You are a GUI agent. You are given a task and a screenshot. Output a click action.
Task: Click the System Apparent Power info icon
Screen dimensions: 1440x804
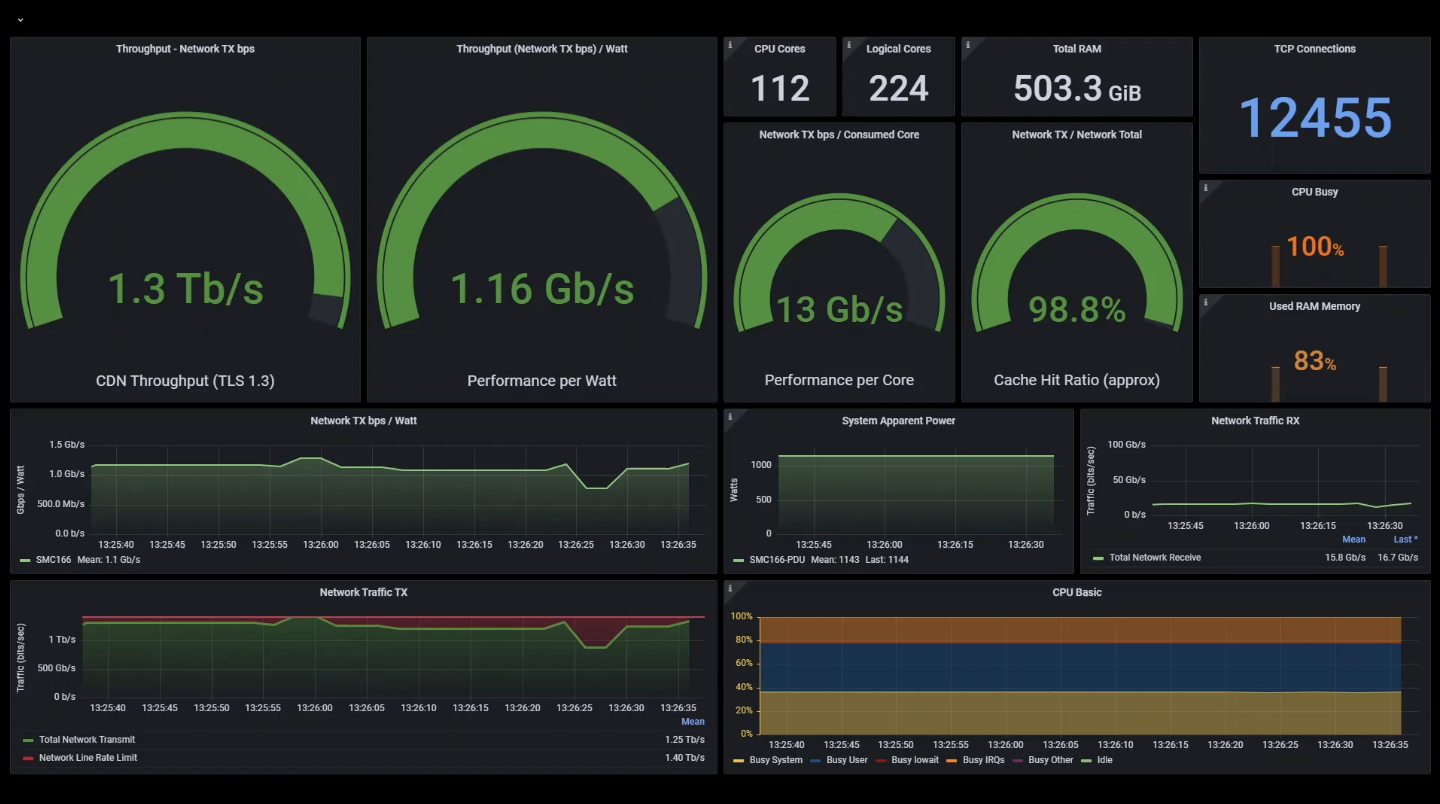coord(730,416)
